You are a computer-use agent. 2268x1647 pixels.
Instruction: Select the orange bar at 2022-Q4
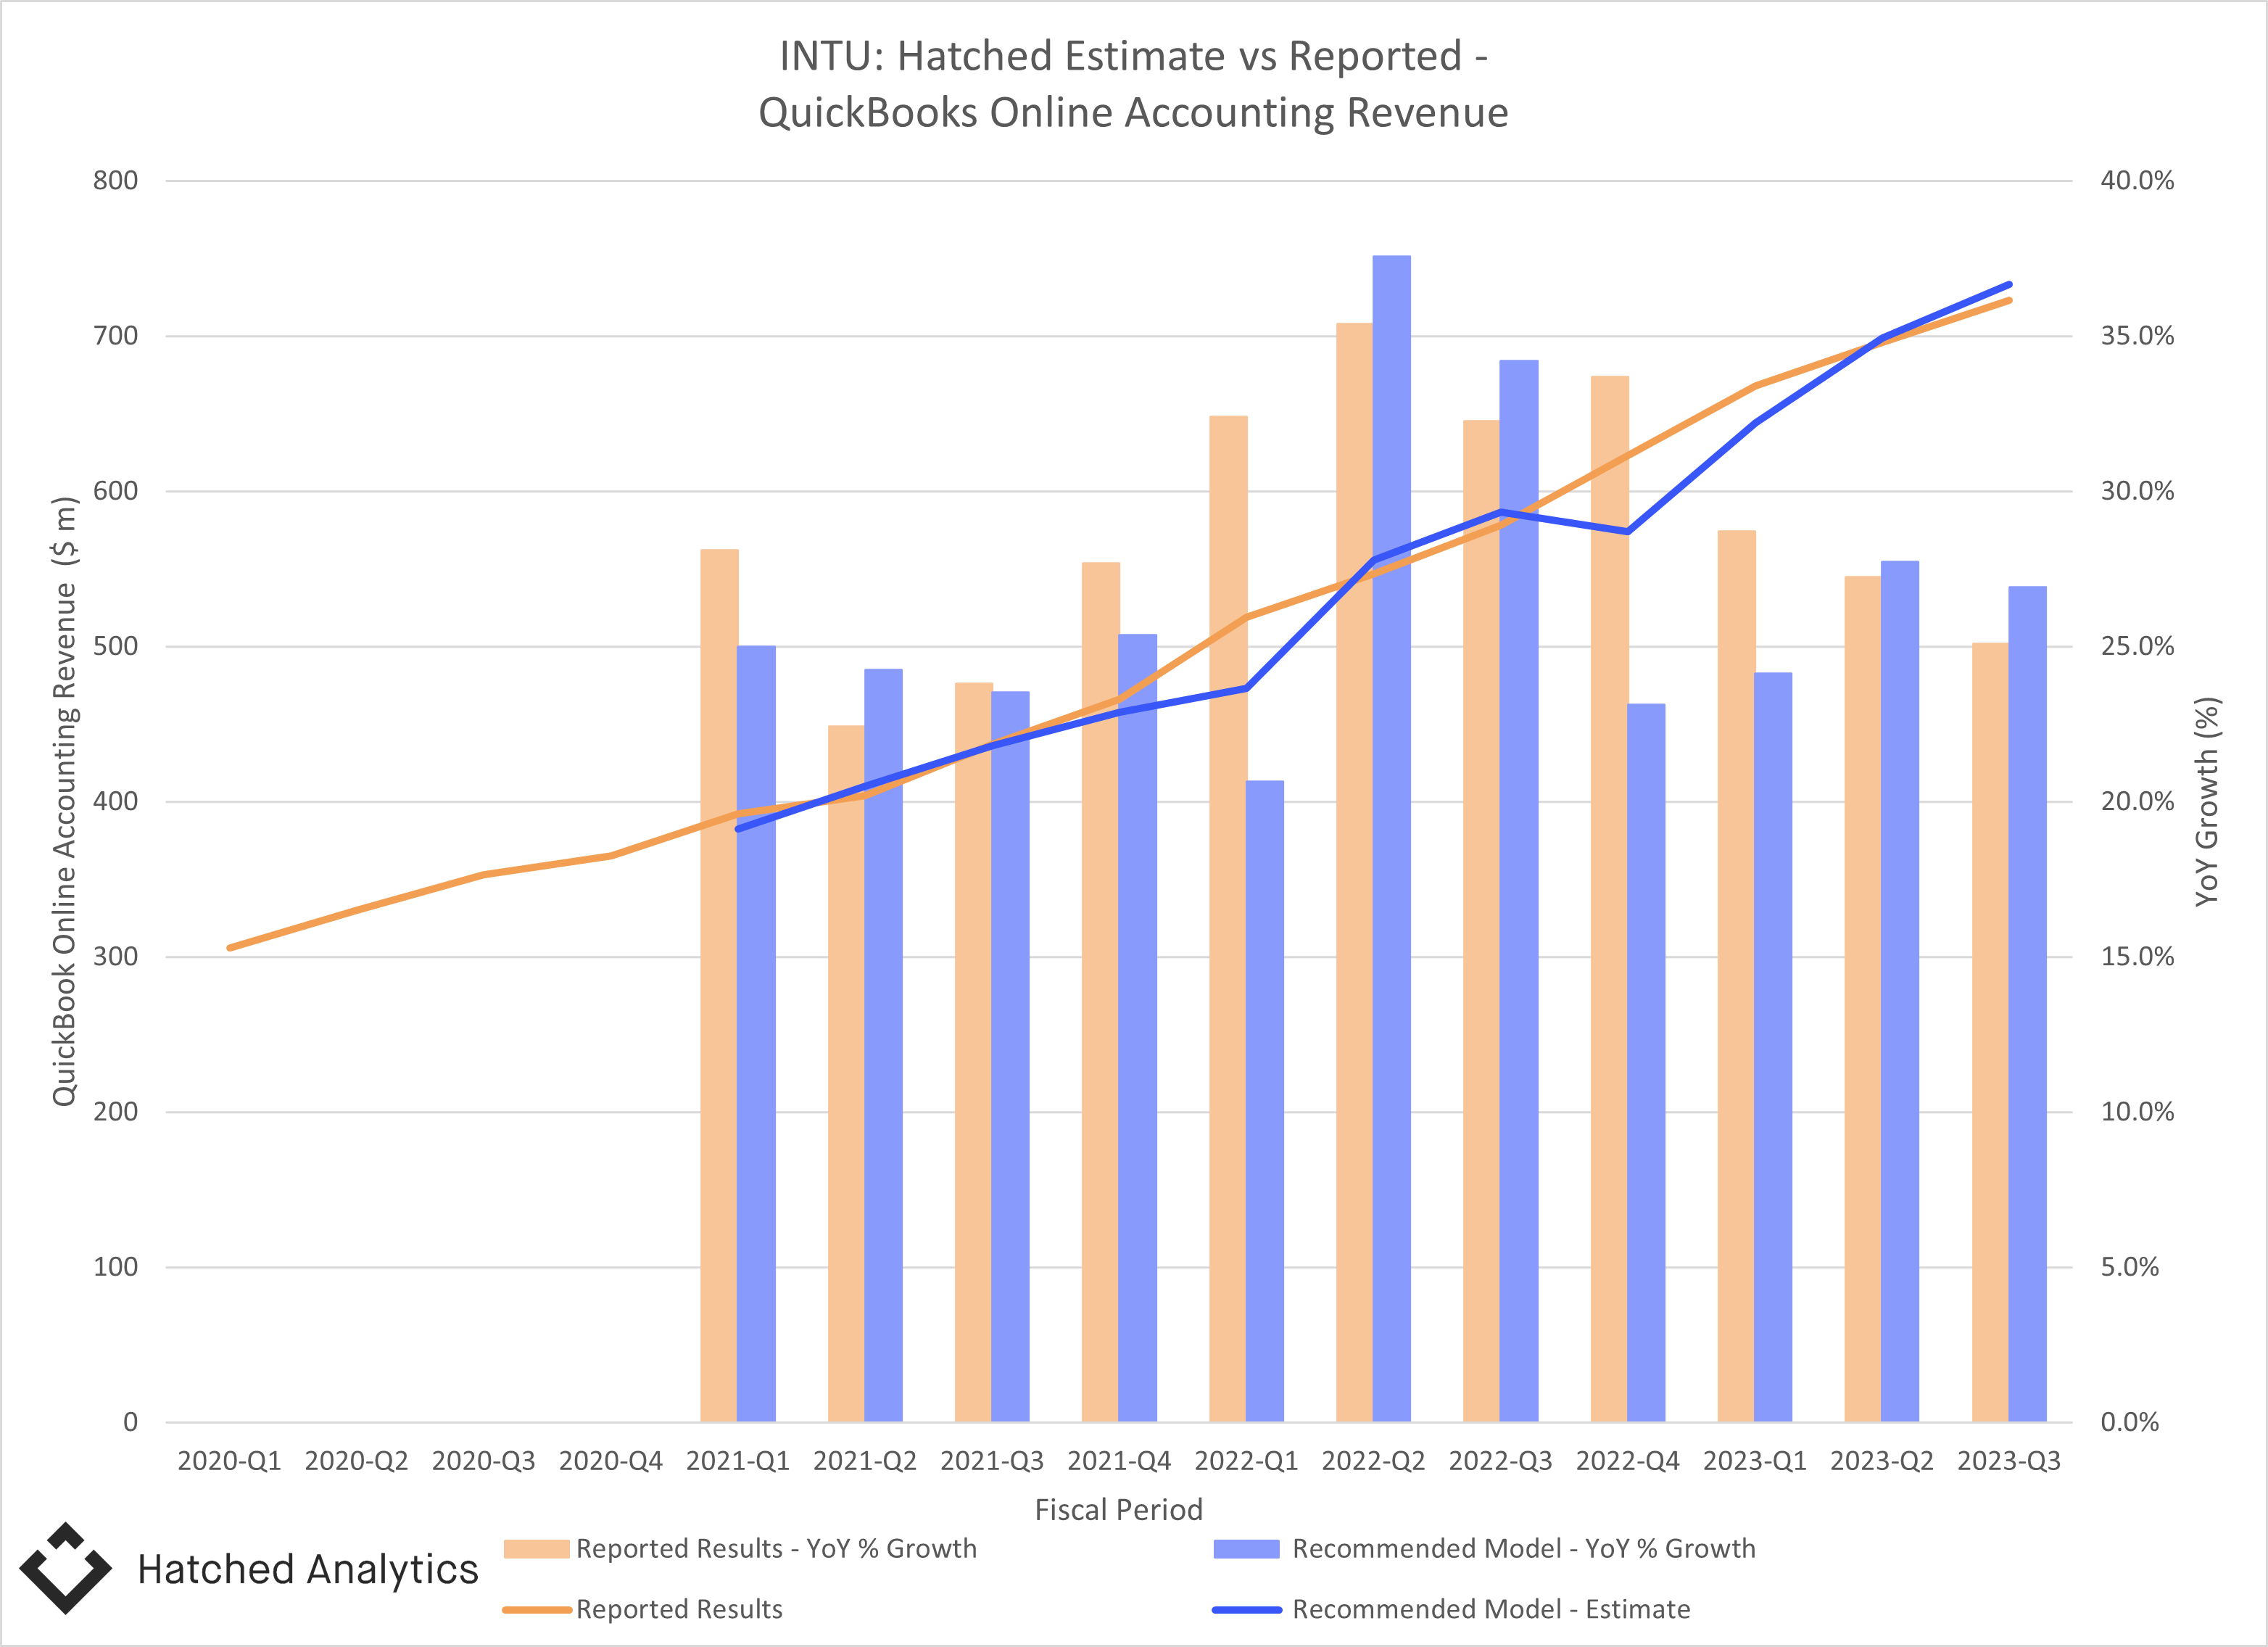1609,898
